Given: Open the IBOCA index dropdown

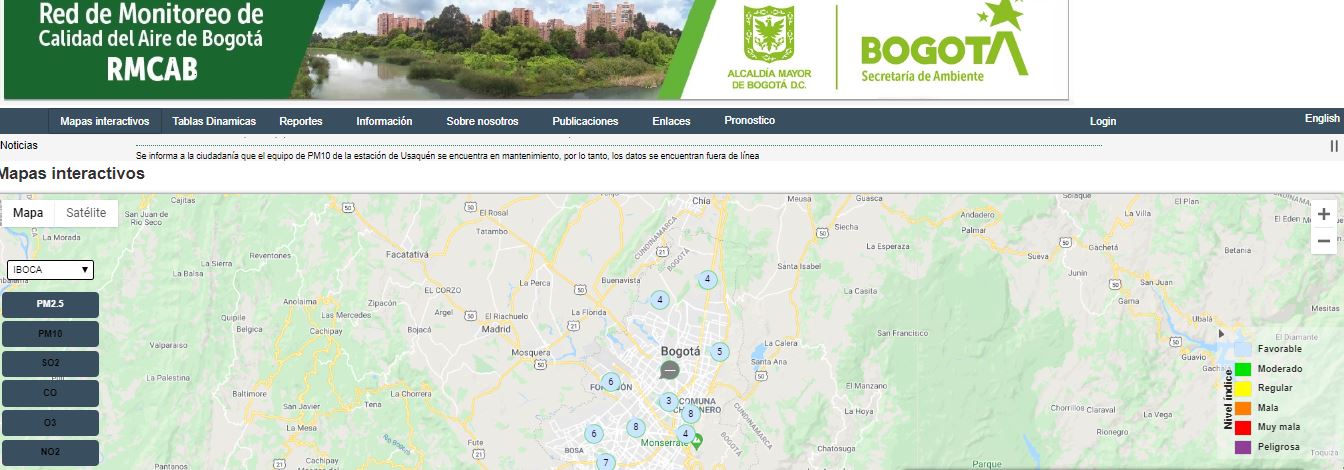Looking at the screenshot, I should tap(50, 270).
